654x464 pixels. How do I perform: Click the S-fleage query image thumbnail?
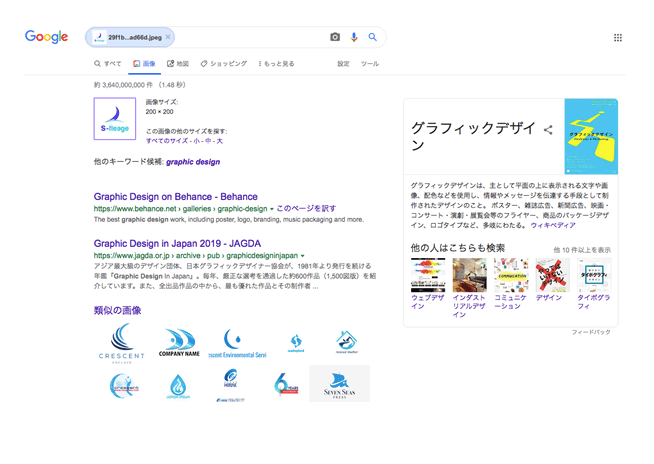coord(115,119)
